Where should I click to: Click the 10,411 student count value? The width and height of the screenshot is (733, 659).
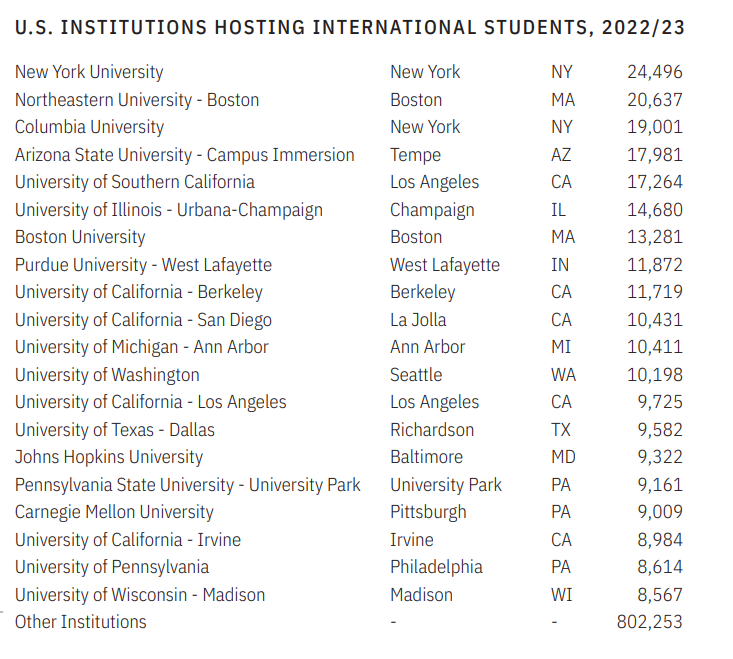point(654,347)
